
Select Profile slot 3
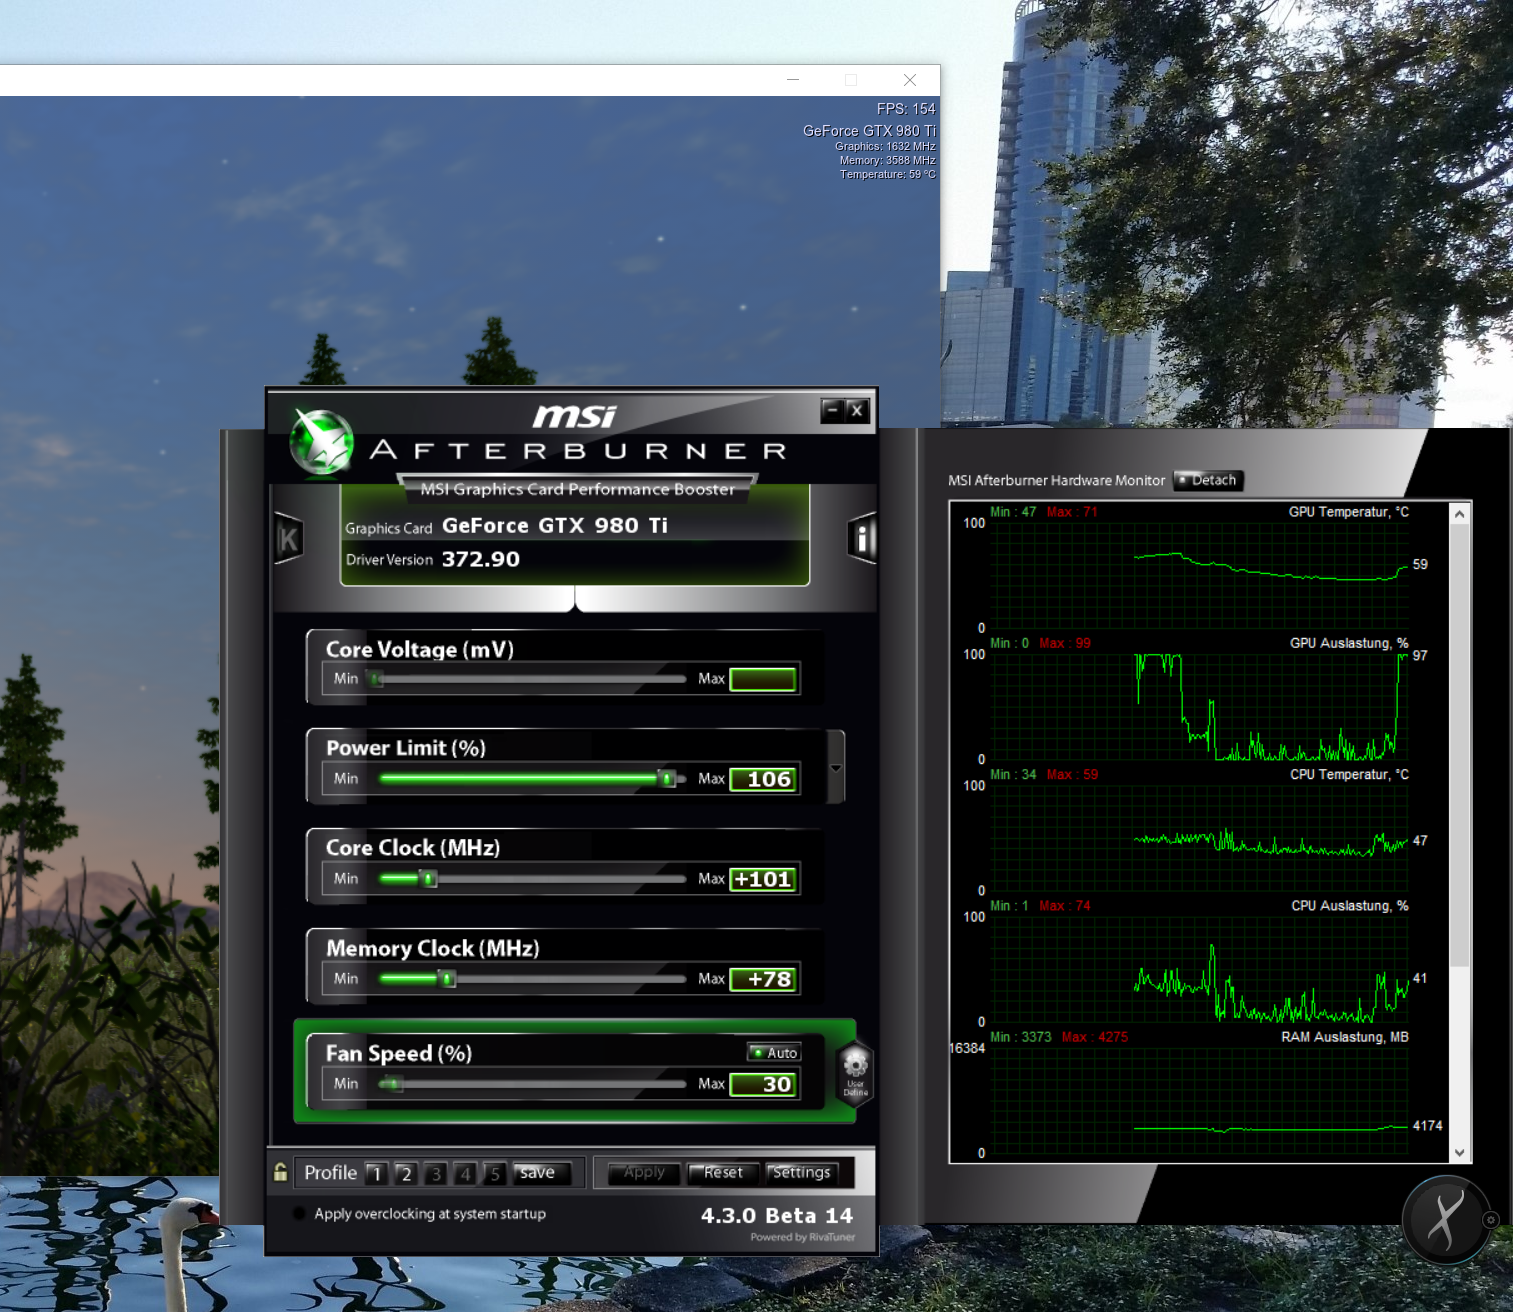click(435, 1173)
